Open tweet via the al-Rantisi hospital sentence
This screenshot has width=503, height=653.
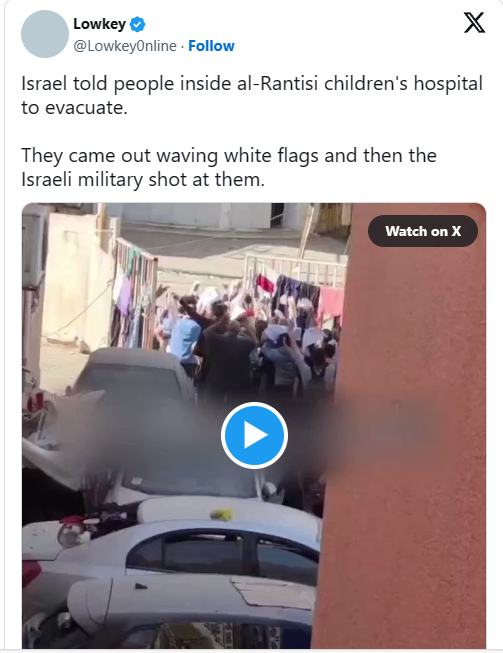[x=252, y=95]
